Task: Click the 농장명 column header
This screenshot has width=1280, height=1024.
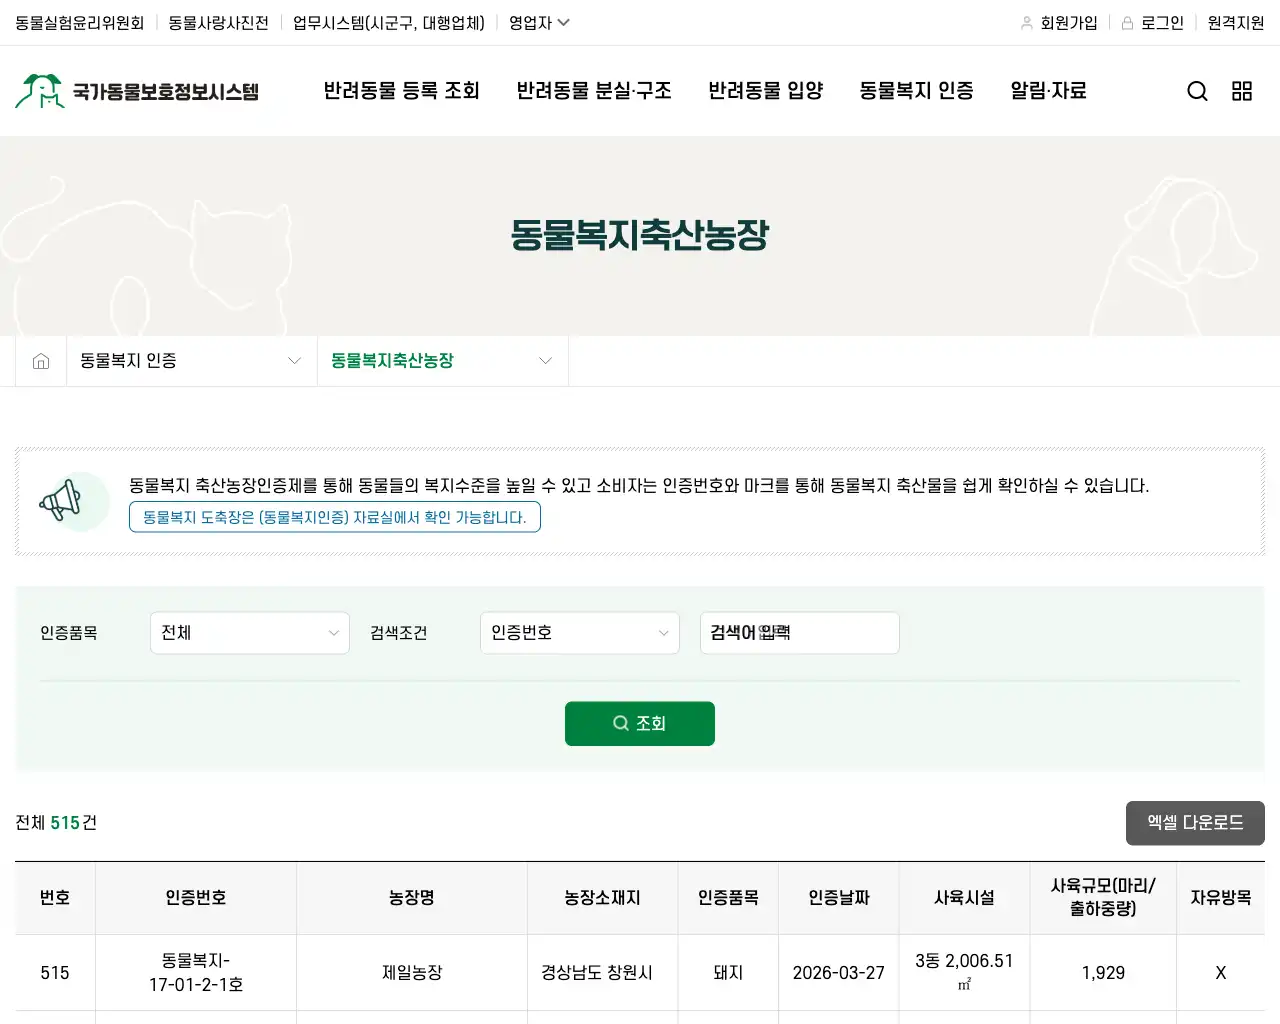Action: click(x=412, y=898)
